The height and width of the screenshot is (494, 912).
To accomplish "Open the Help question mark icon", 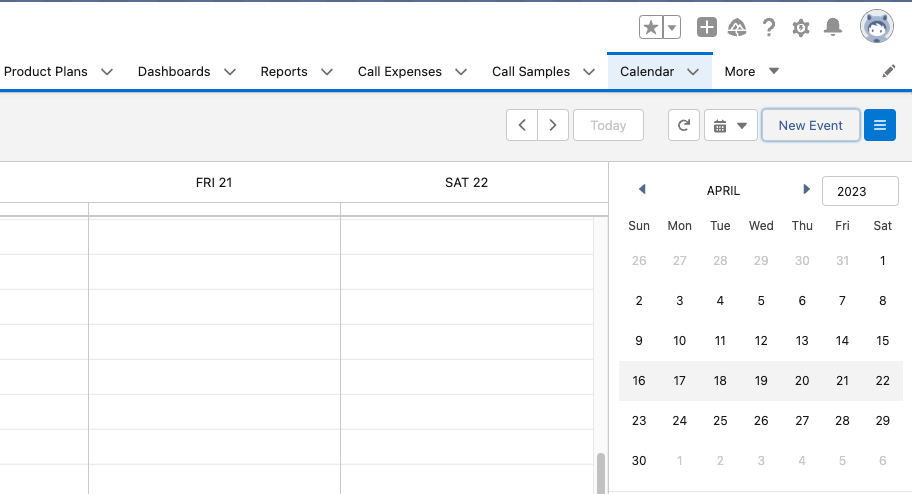I will coord(769,28).
